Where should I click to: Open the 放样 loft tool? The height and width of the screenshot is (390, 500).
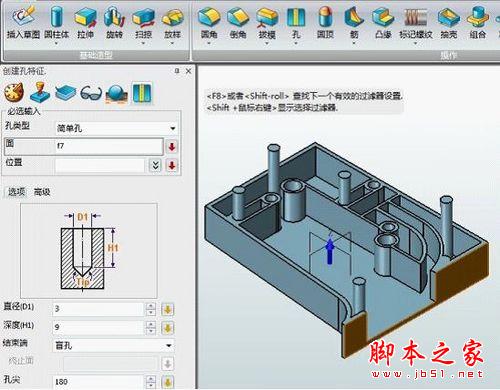(x=172, y=22)
